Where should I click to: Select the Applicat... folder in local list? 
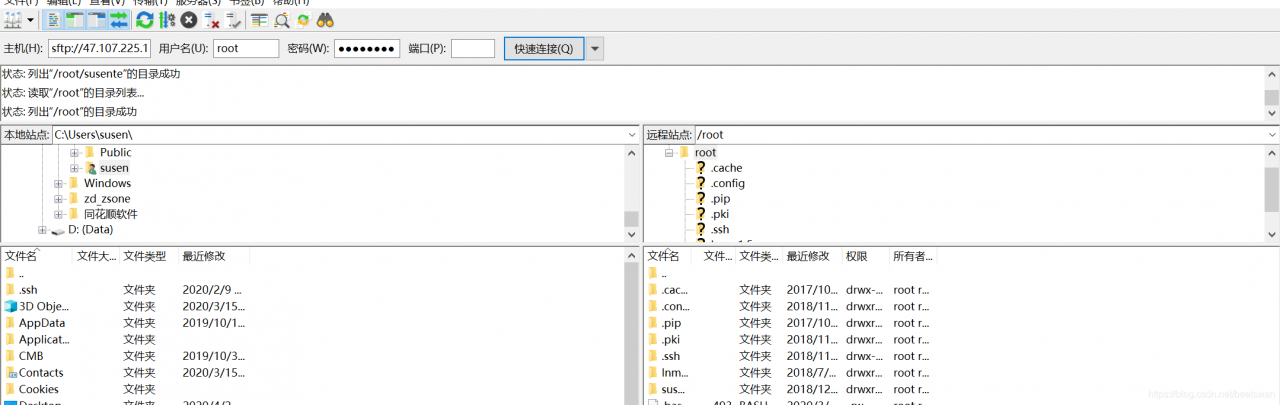tap(44, 339)
